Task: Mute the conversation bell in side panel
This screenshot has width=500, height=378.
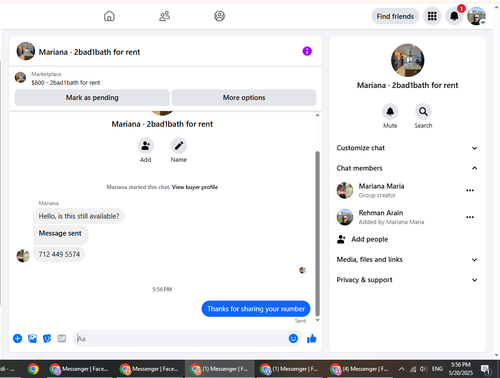Action: click(390, 112)
